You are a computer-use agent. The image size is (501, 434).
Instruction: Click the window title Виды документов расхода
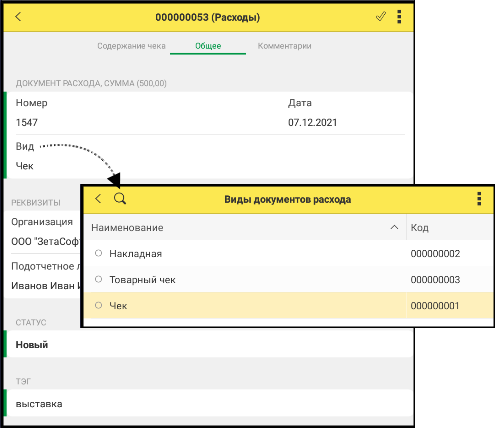point(287,199)
